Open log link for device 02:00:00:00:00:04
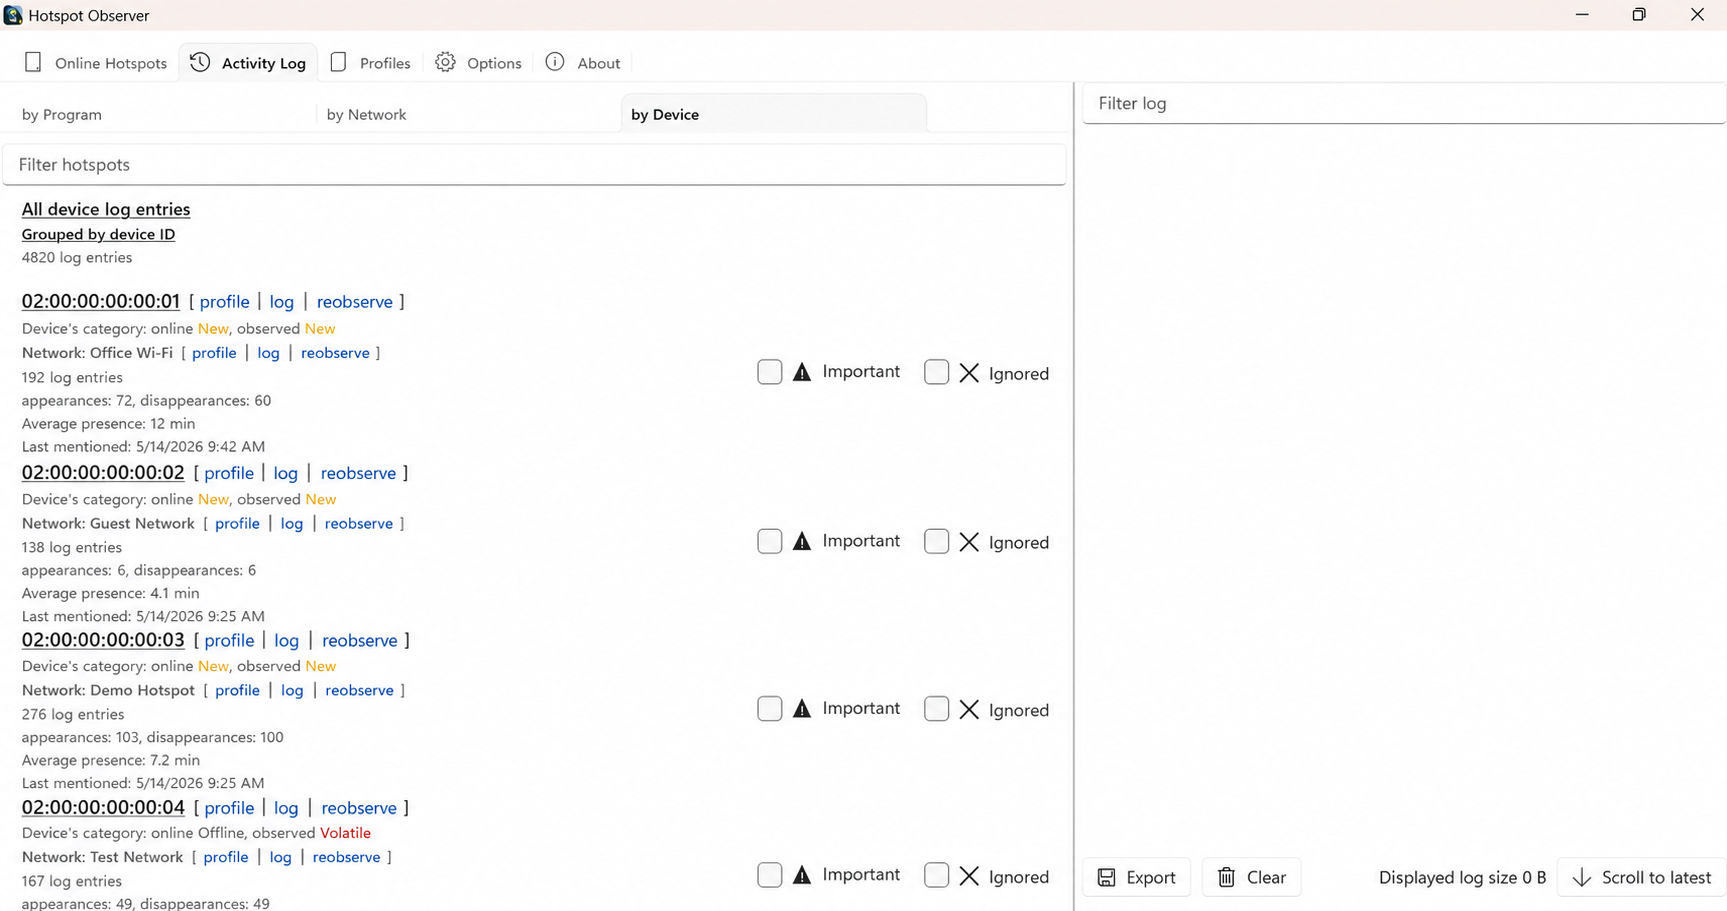This screenshot has width=1727, height=911. tap(286, 808)
